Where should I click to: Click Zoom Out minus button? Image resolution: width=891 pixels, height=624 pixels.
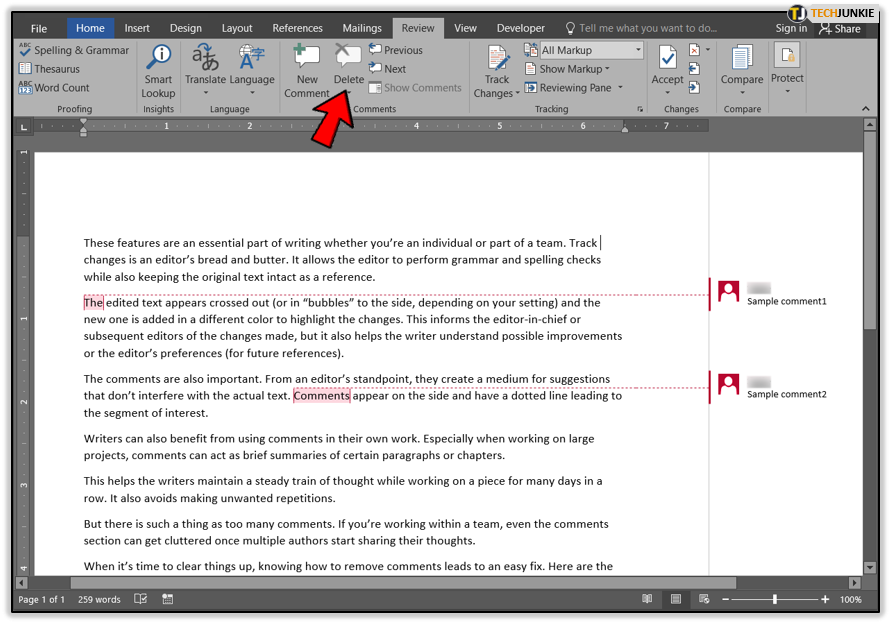coord(726,600)
